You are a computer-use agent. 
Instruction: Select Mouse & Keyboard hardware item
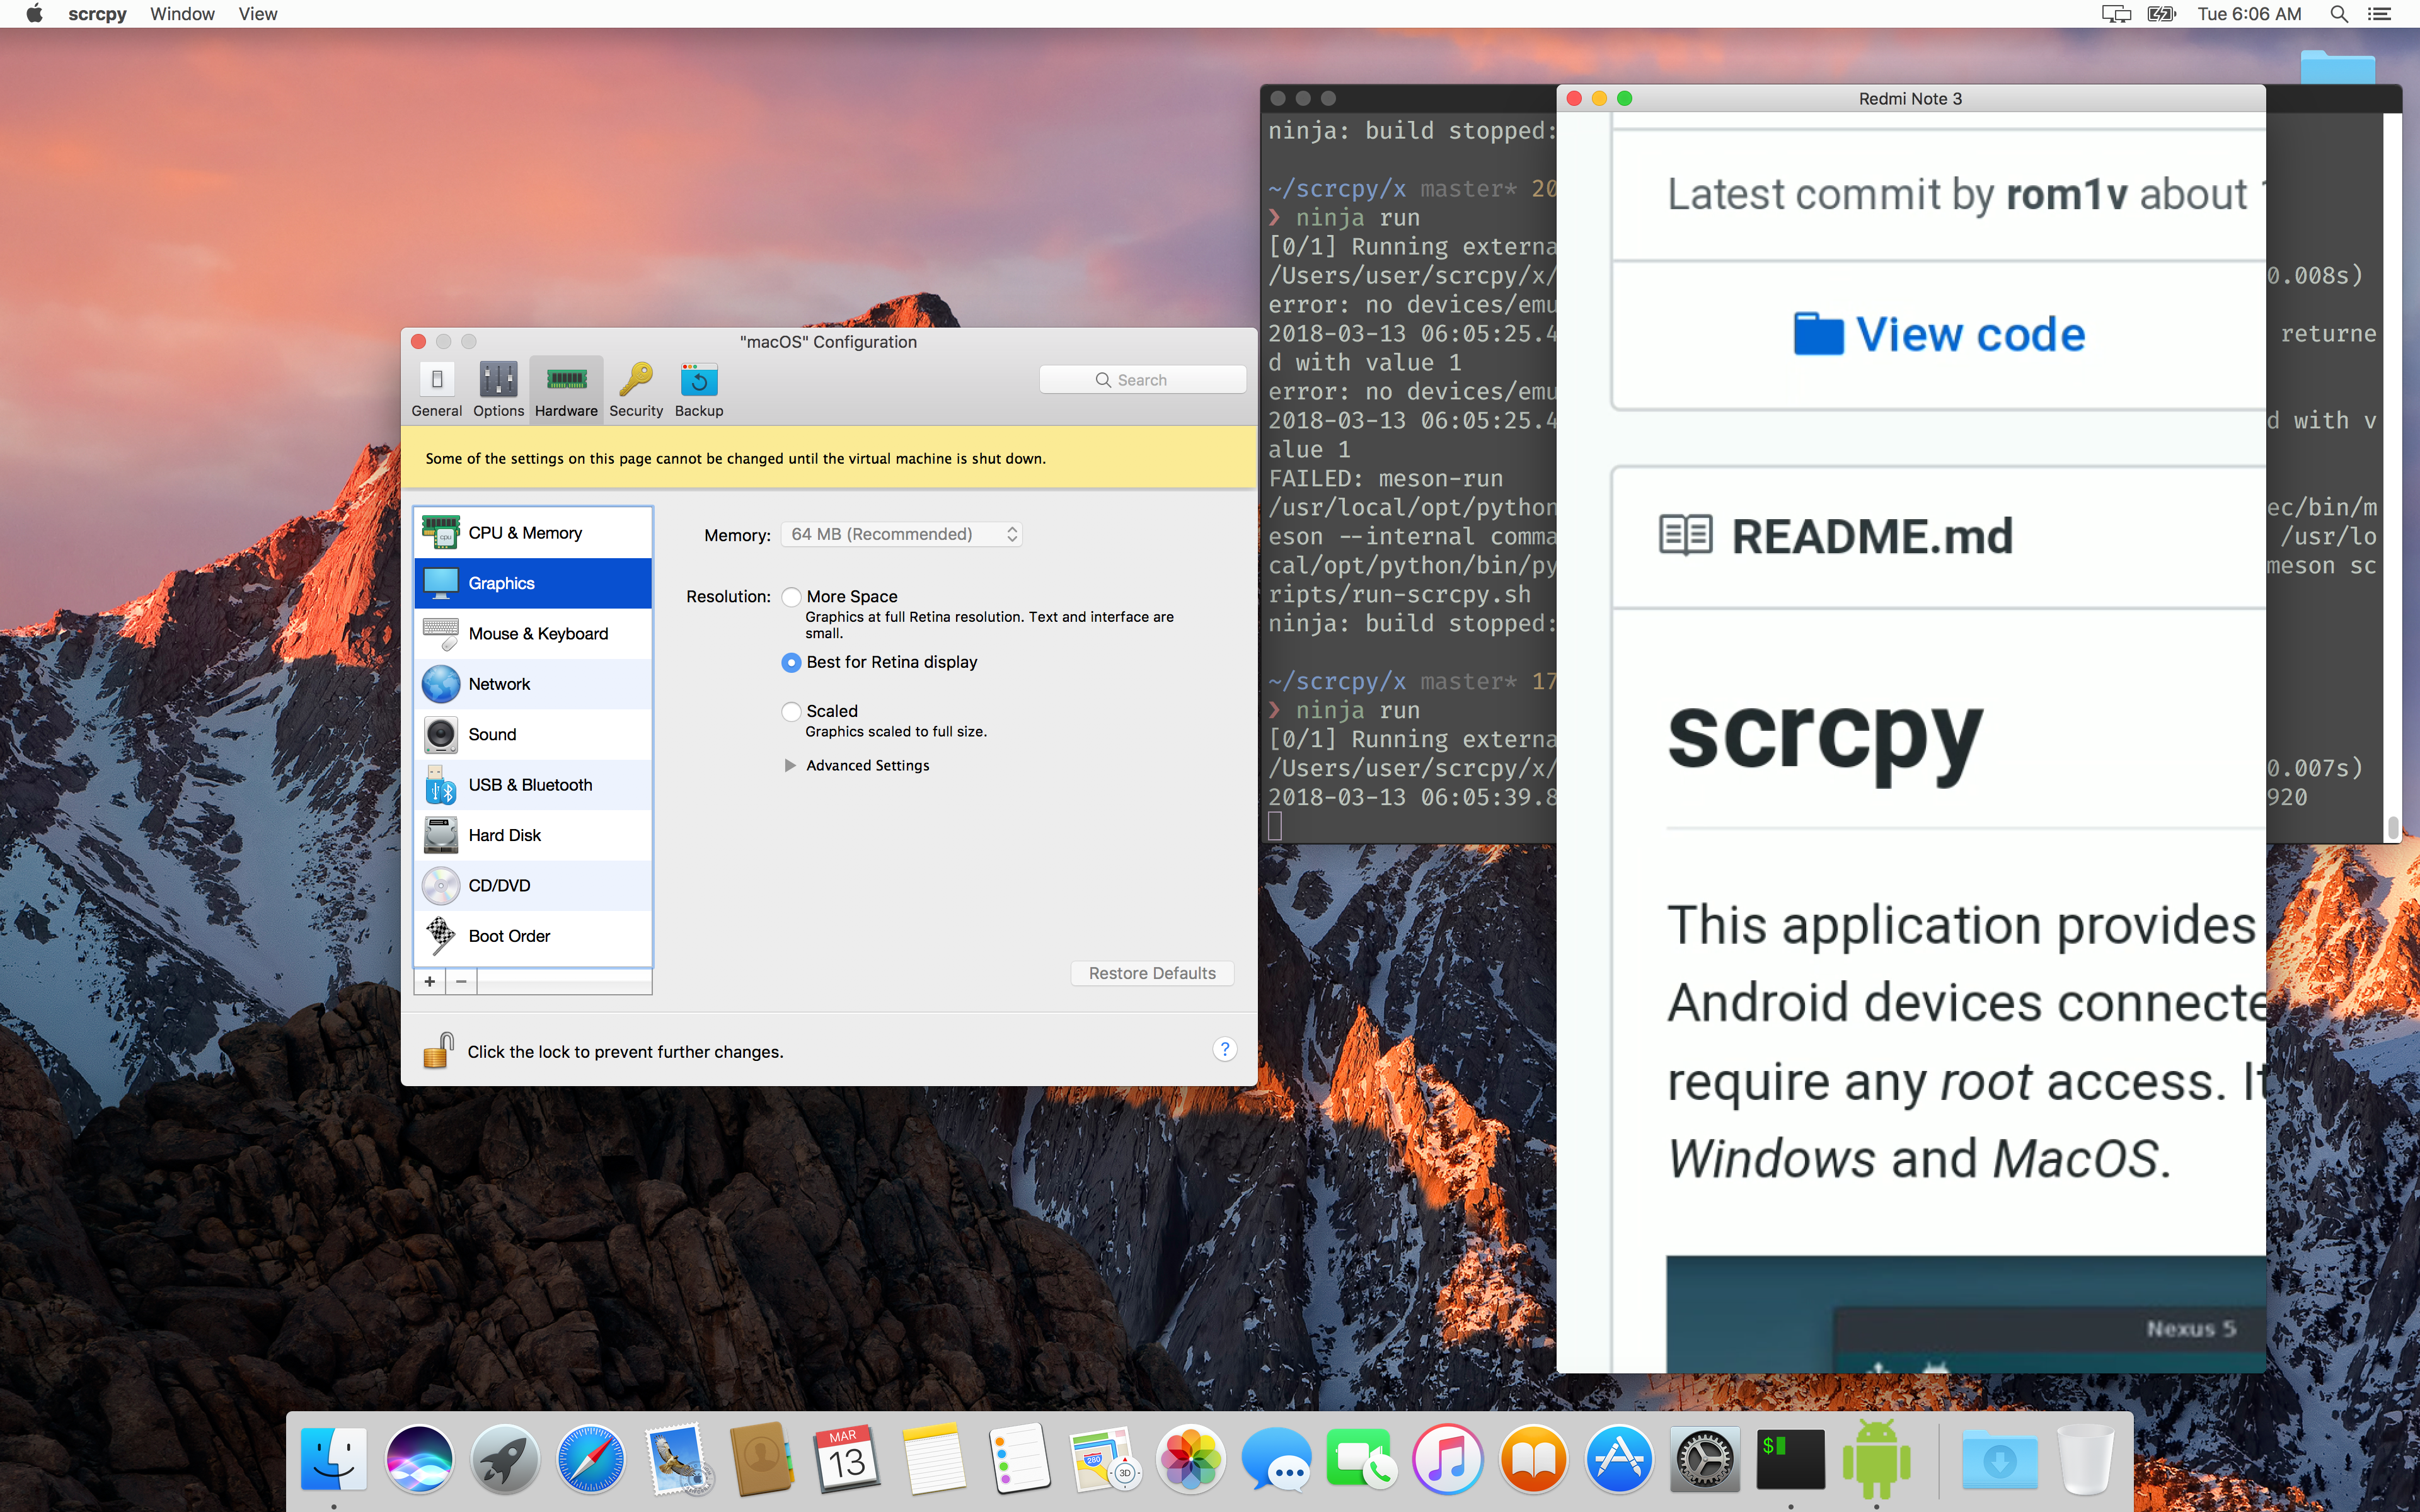click(x=533, y=633)
